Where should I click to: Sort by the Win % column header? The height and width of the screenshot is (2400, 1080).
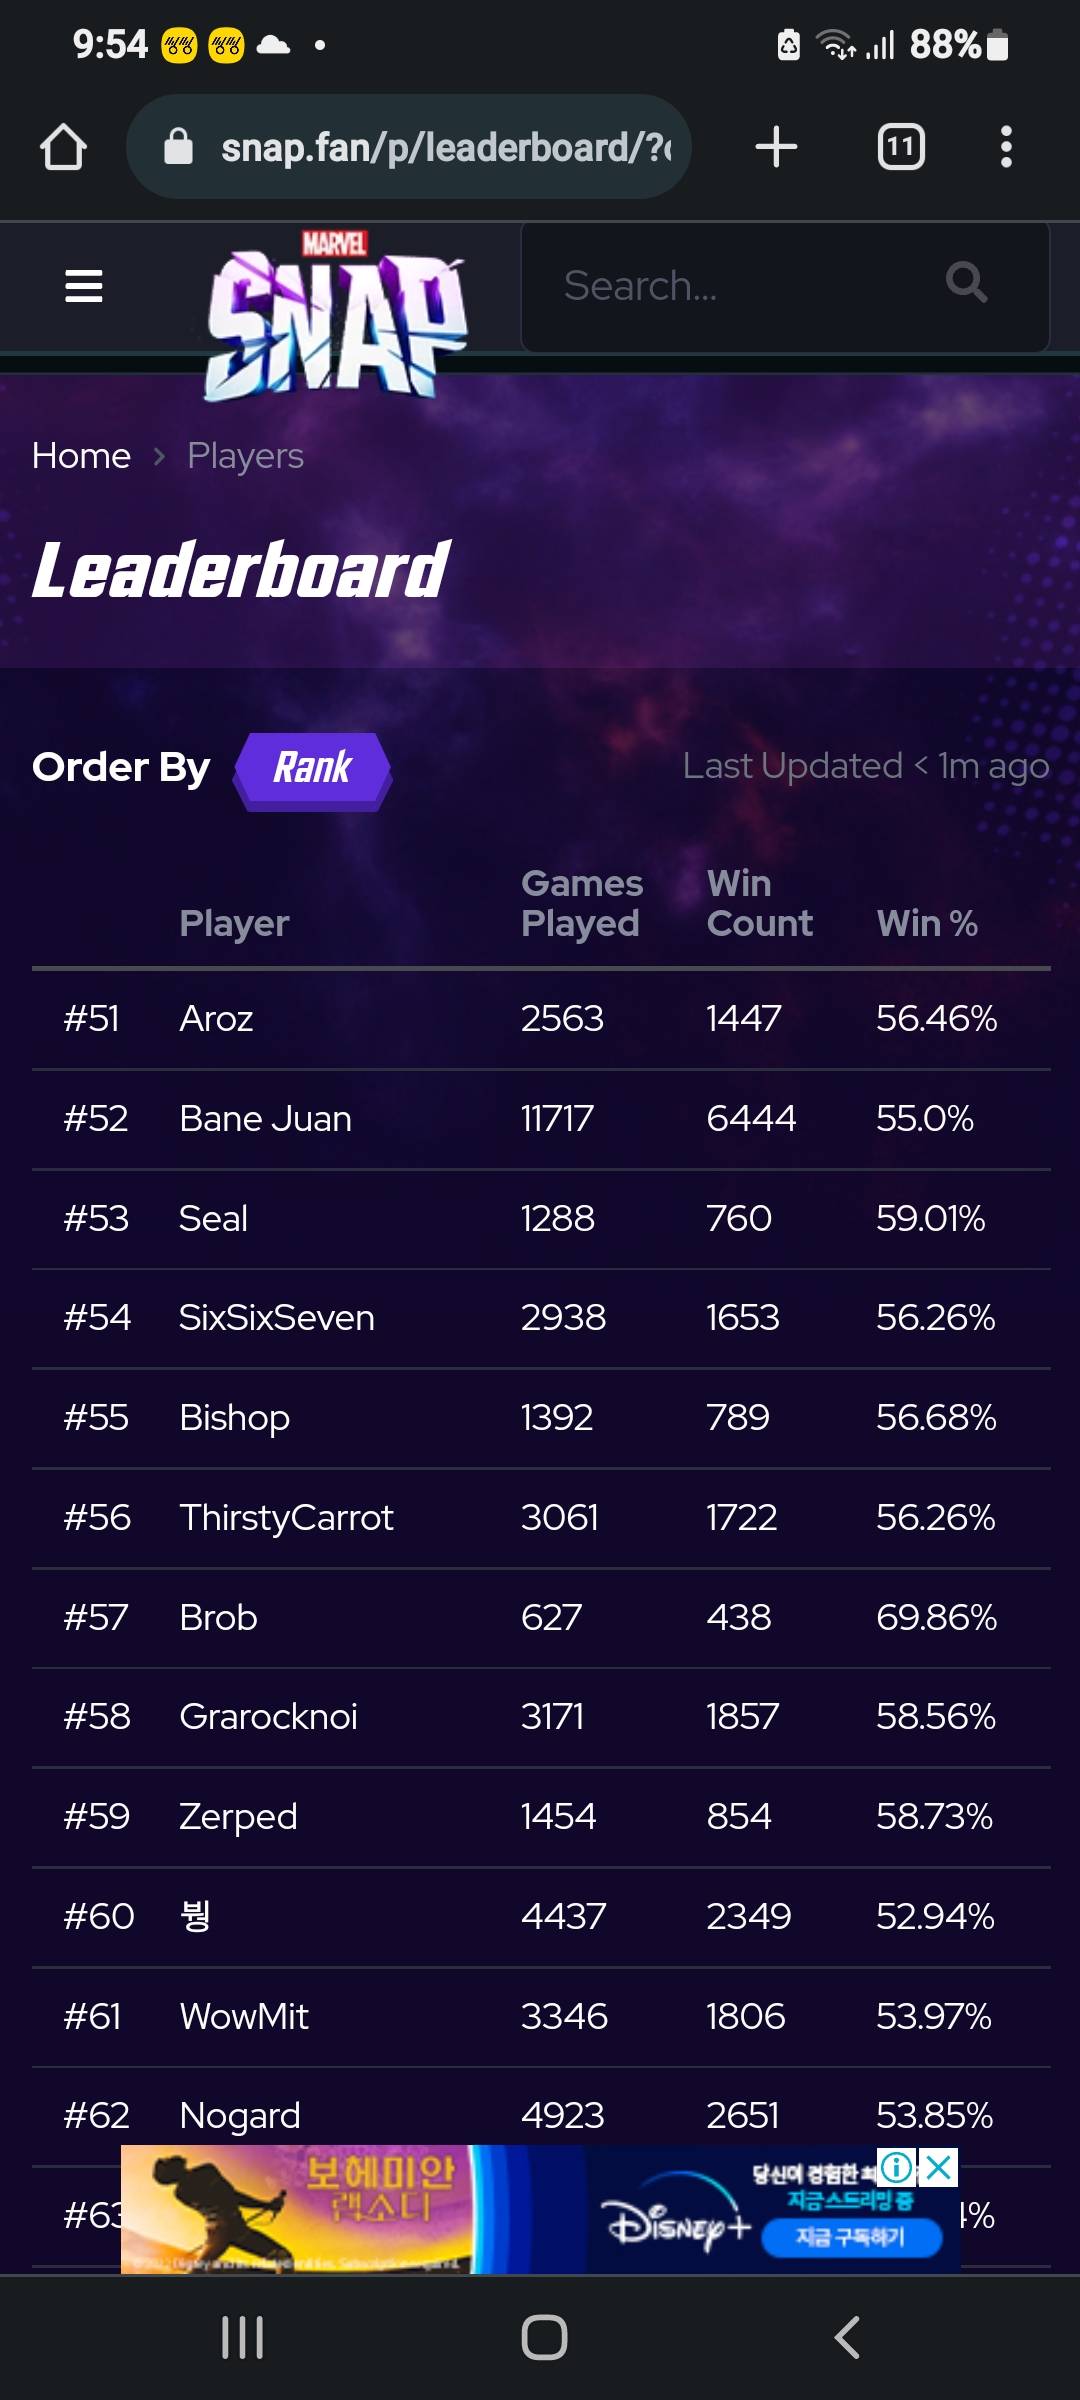tap(926, 923)
